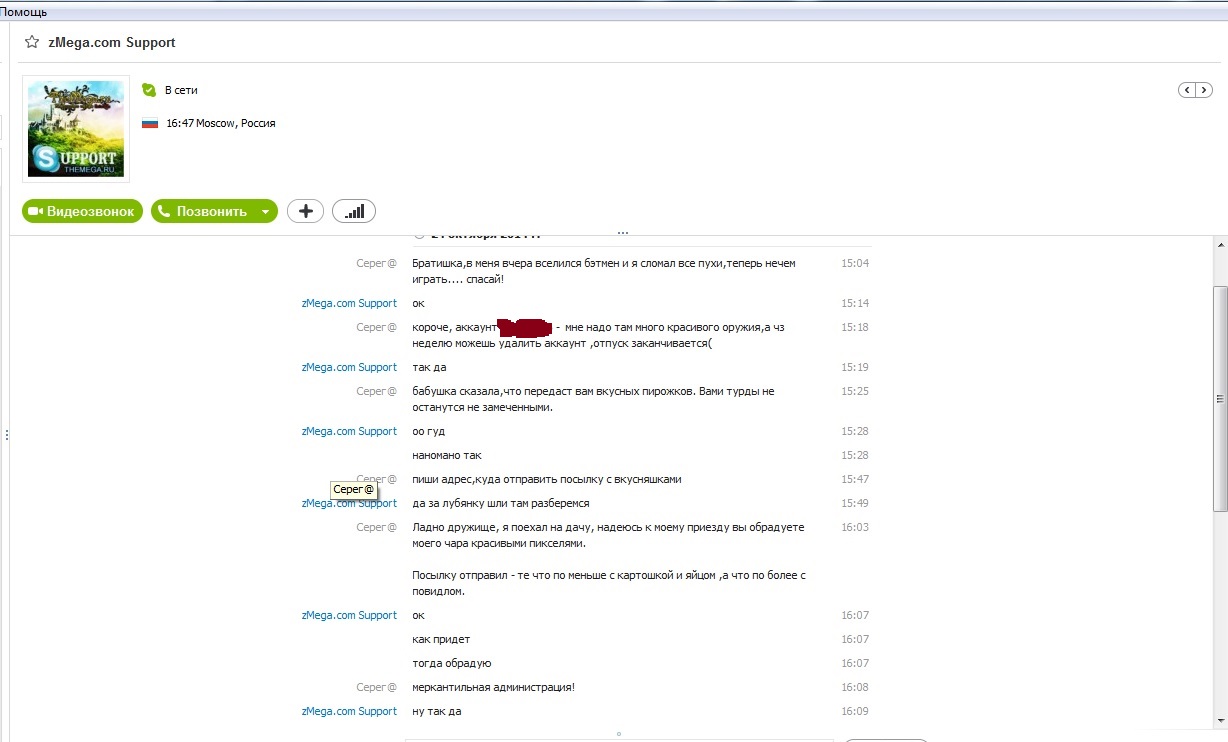
Task: Click the 15:25 timestamp
Action: pos(855,391)
